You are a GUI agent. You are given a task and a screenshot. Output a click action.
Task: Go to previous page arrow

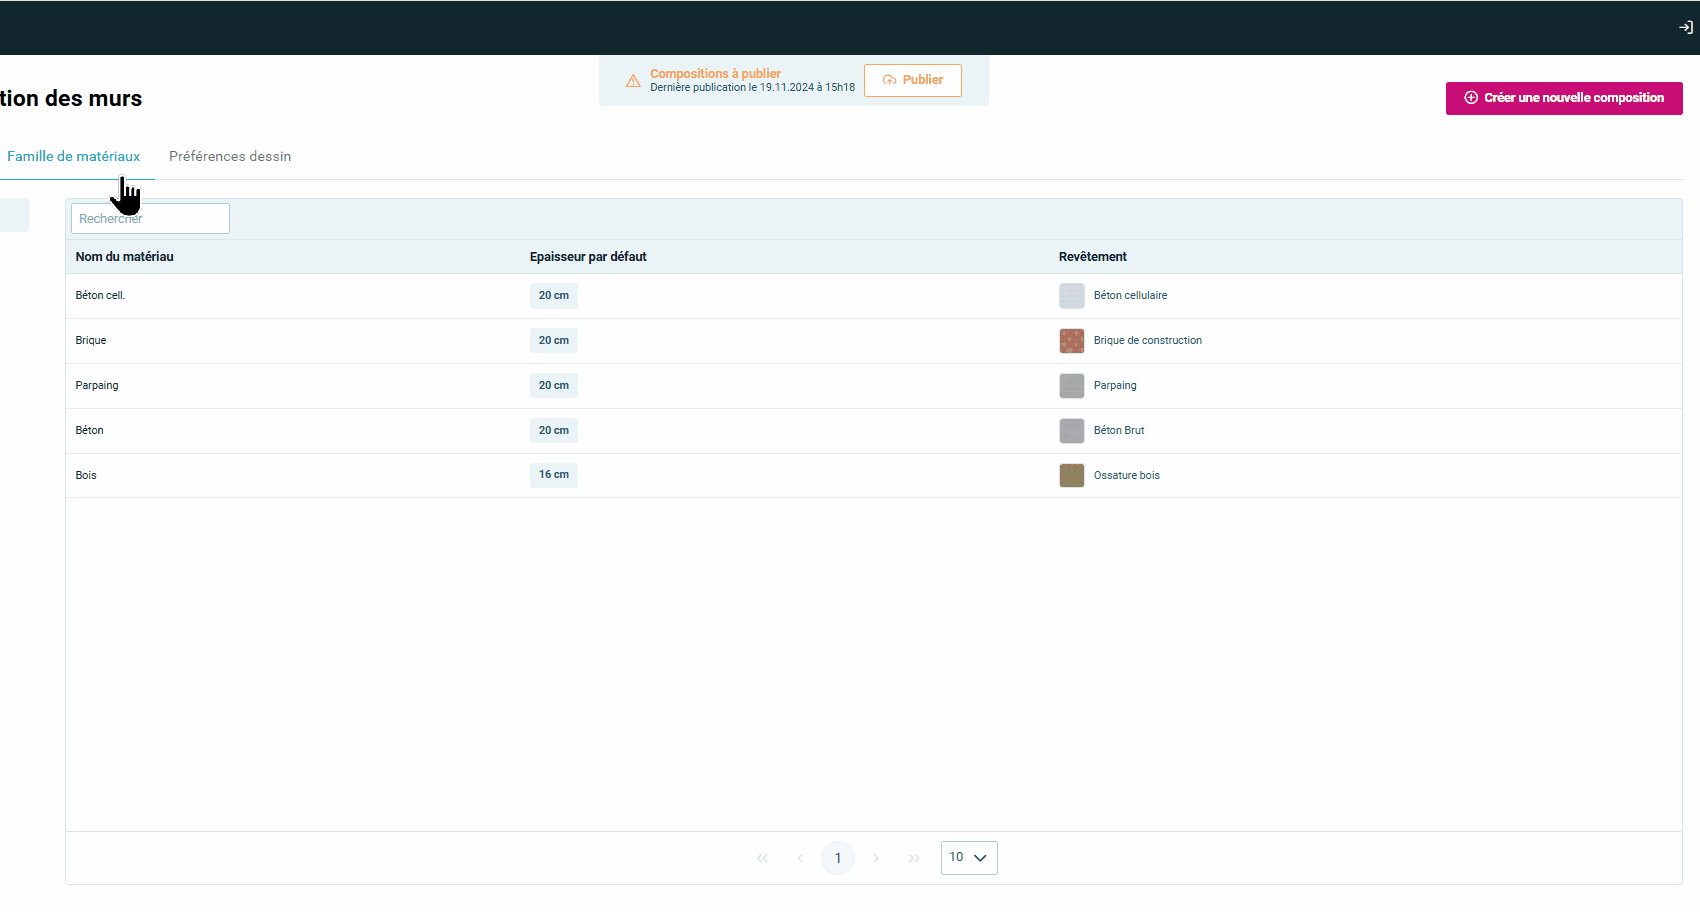tap(800, 858)
